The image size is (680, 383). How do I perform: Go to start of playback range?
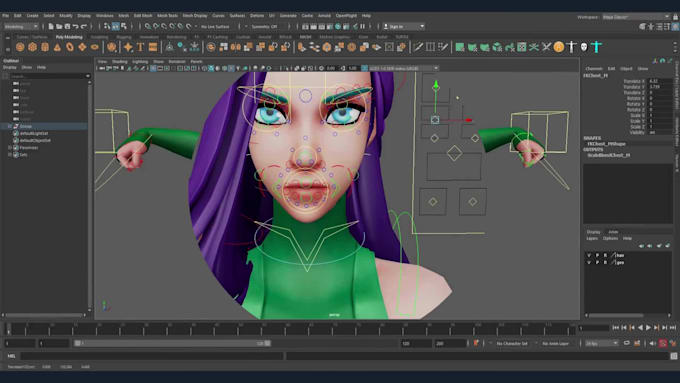[615, 328]
